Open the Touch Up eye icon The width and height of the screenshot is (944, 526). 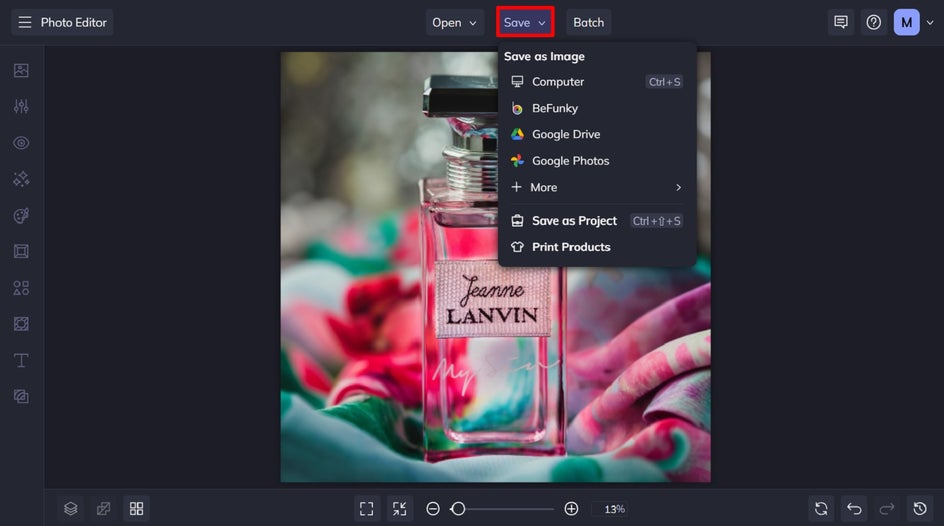pyautogui.click(x=21, y=143)
